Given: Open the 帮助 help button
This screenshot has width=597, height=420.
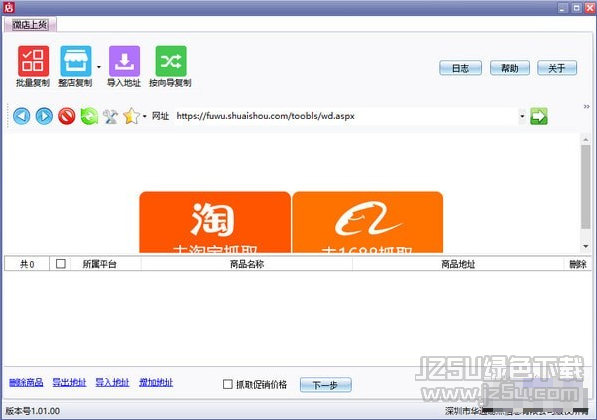Looking at the screenshot, I should 509,68.
